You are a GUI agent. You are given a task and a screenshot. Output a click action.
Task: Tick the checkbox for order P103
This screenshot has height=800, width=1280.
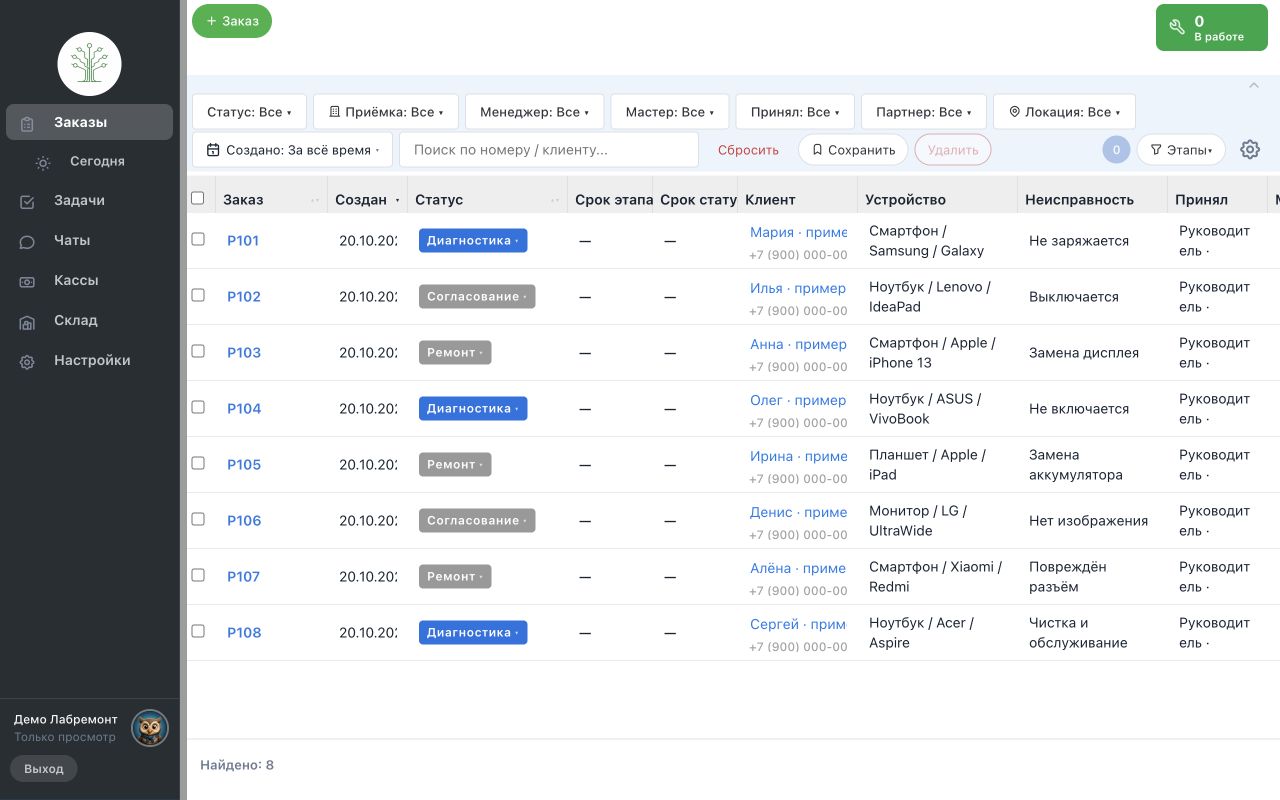coord(198,351)
